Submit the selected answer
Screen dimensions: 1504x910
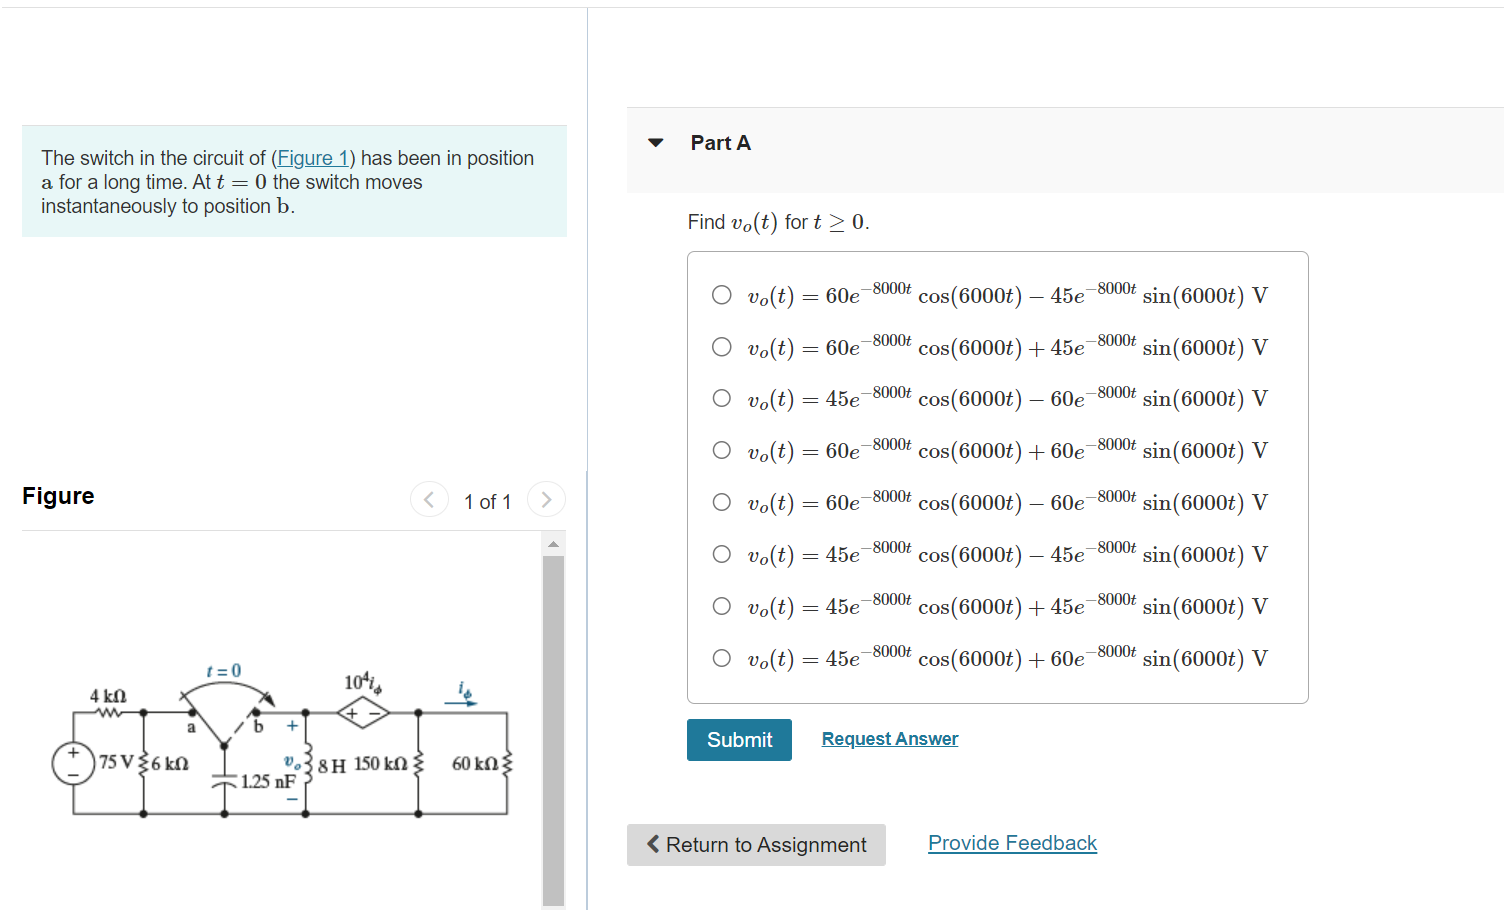(x=739, y=740)
